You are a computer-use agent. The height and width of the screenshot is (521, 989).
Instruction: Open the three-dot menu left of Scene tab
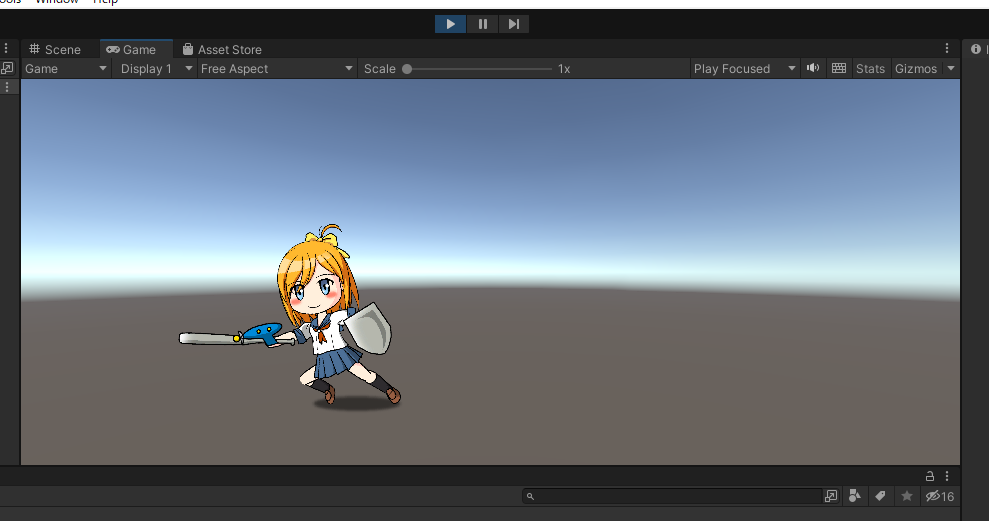pyautogui.click(x=6, y=49)
